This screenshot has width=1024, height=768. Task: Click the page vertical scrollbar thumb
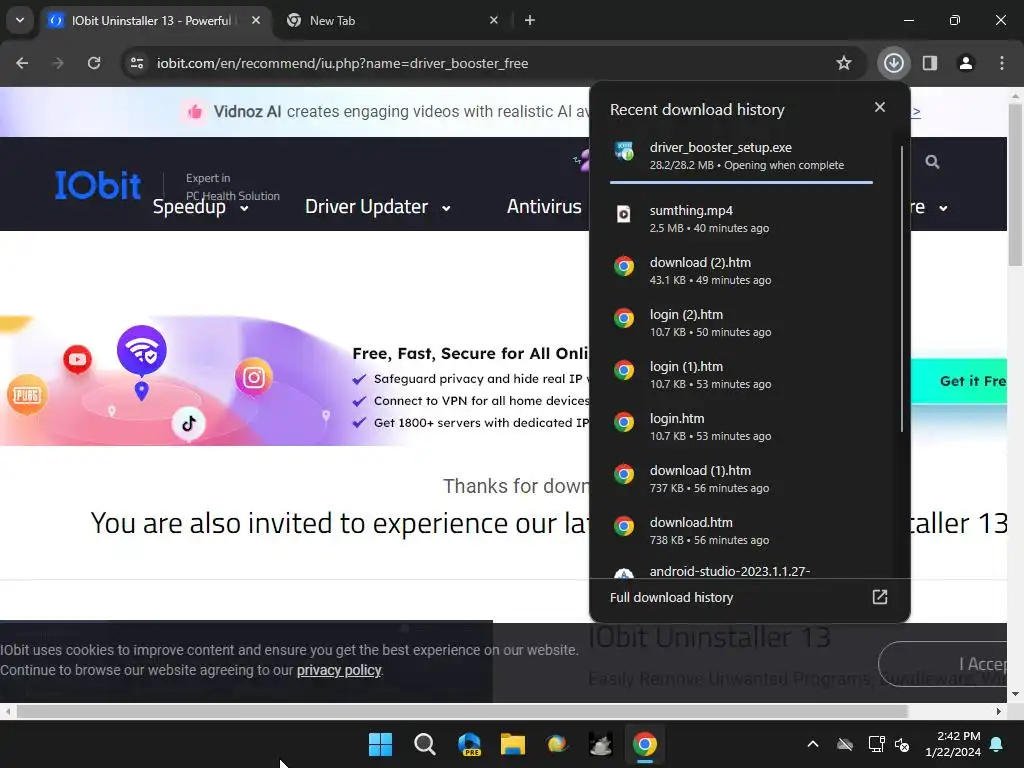click(1015, 185)
